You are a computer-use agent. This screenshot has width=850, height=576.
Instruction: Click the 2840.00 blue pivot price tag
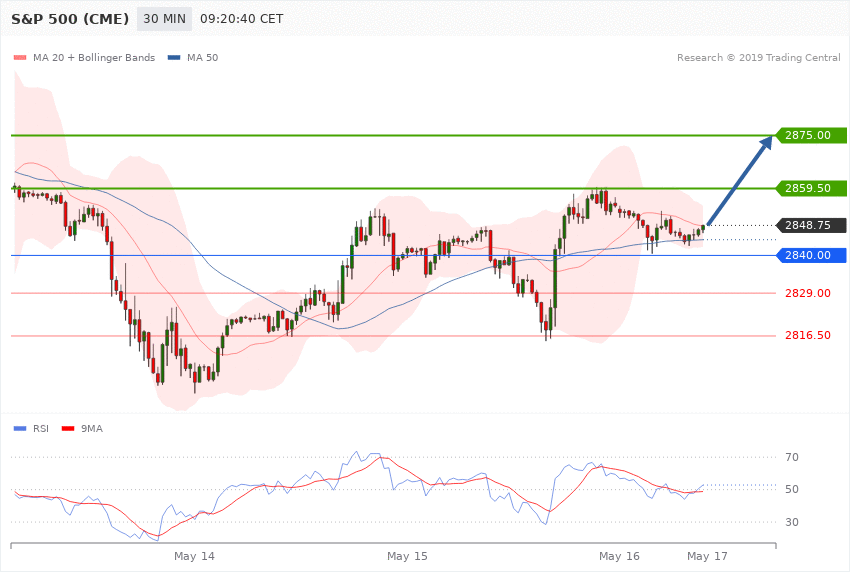(x=811, y=255)
